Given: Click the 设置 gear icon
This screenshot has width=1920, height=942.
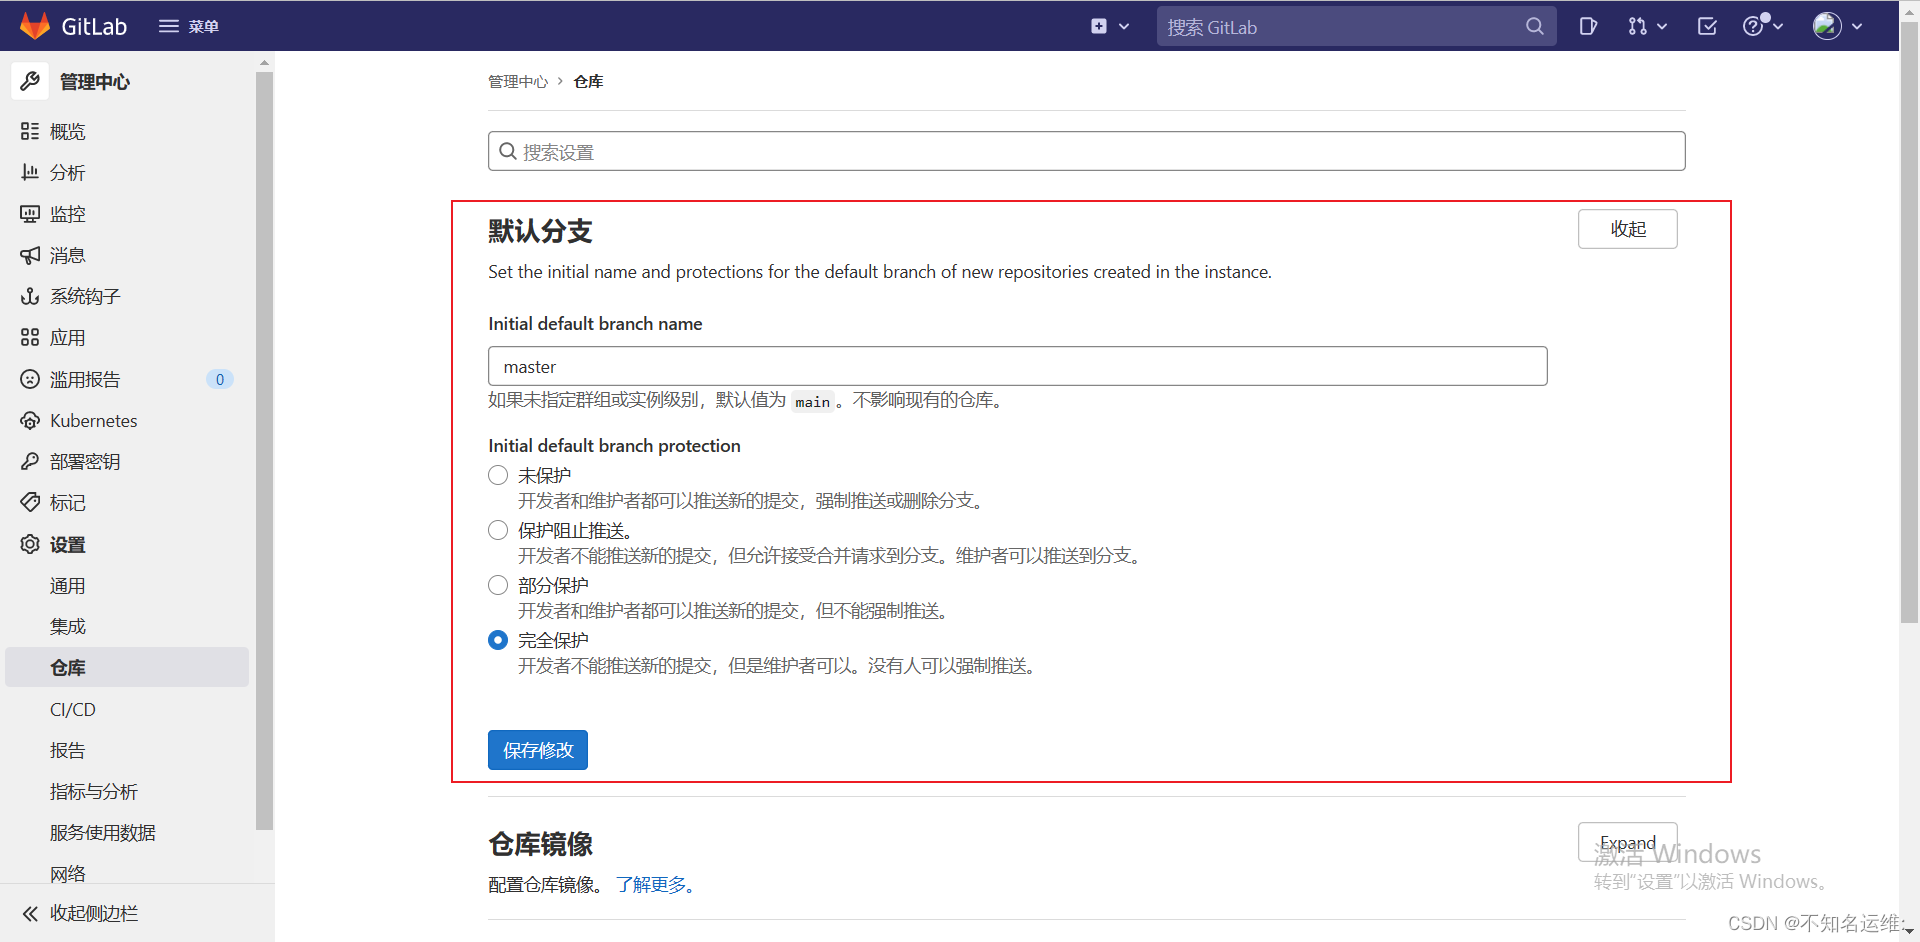Looking at the screenshot, I should (x=30, y=544).
